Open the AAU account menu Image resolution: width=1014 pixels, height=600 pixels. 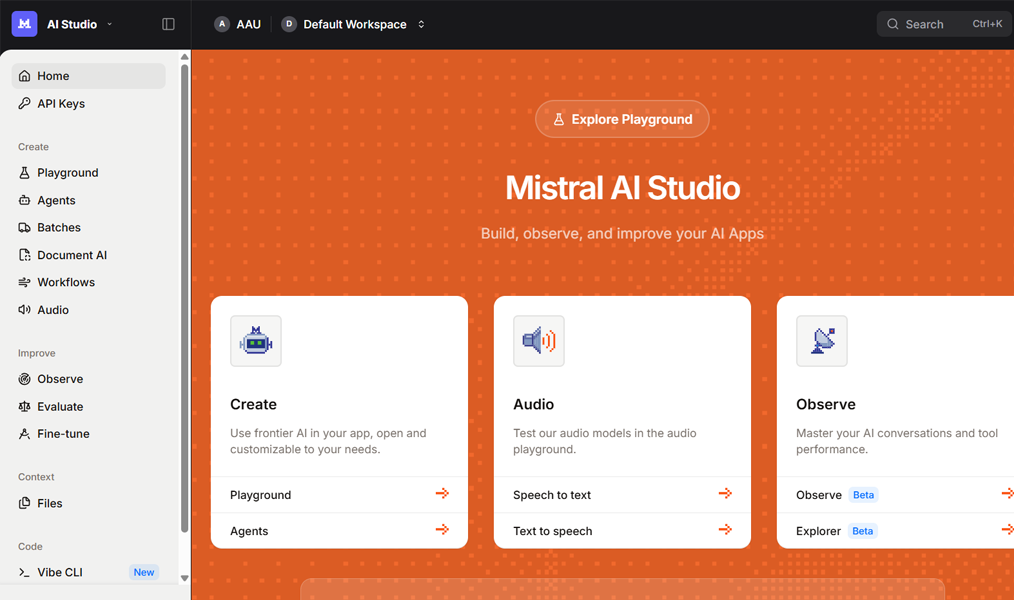pos(238,23)
